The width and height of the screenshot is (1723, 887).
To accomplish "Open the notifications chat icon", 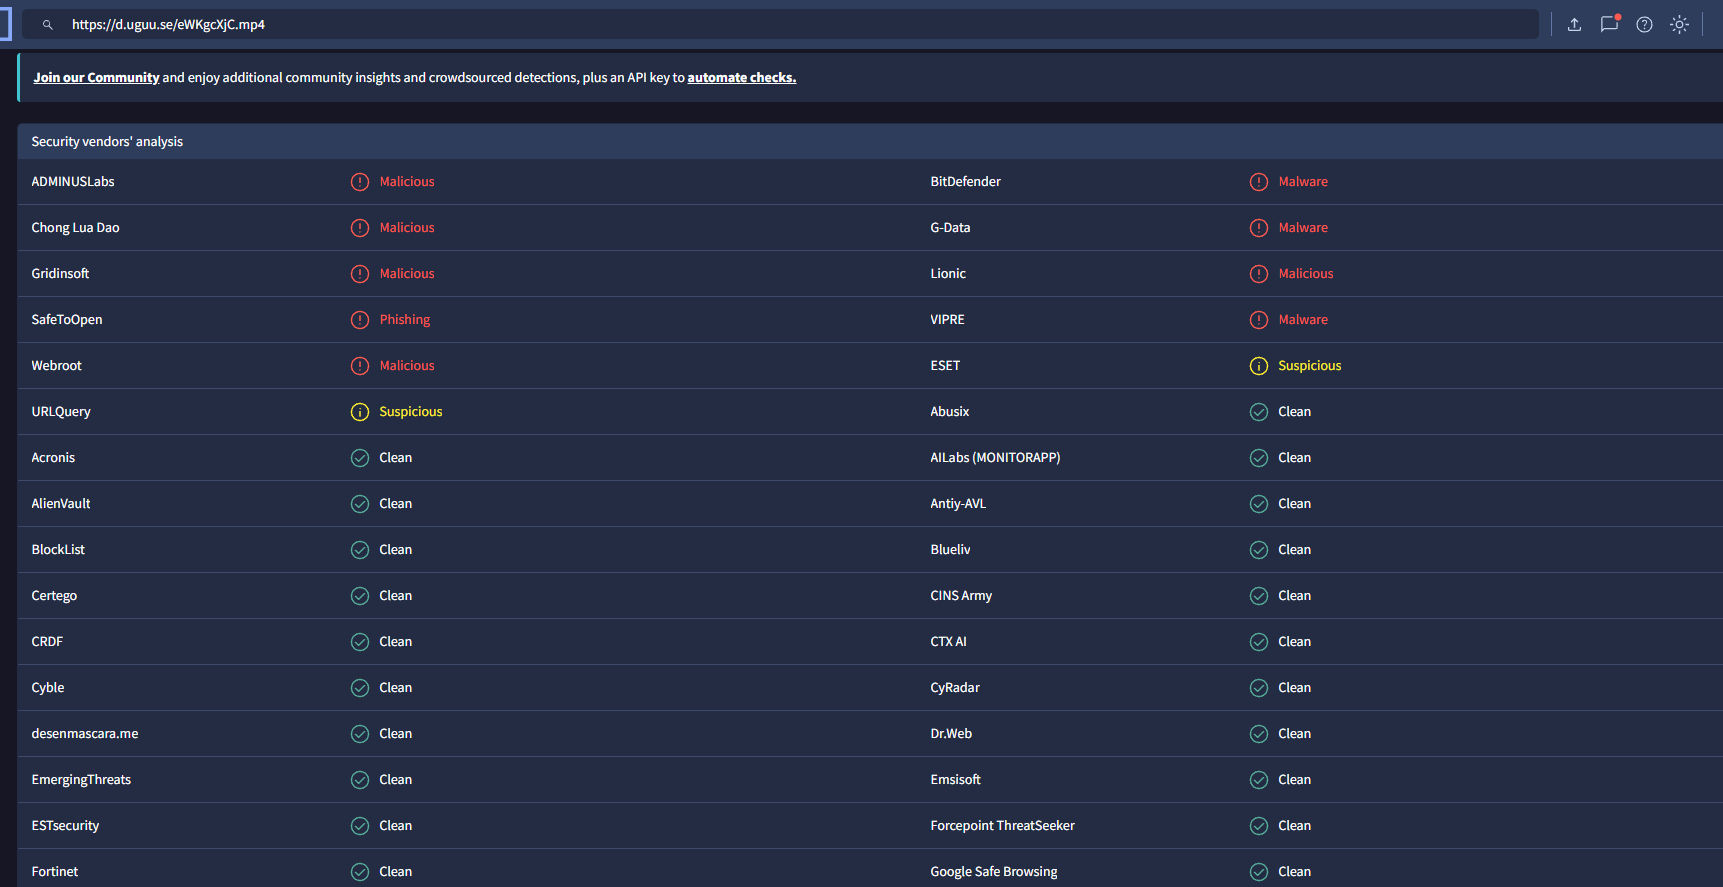I will (1609, 24).
